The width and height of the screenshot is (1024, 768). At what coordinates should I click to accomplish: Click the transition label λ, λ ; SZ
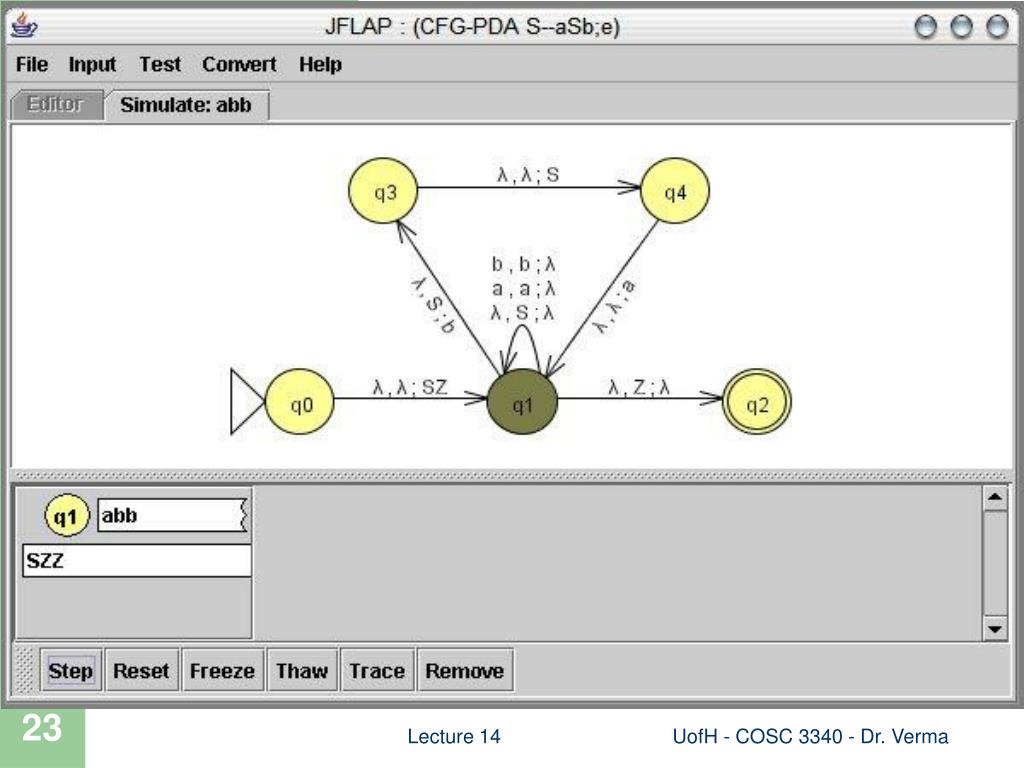click(x=410, y=387)
